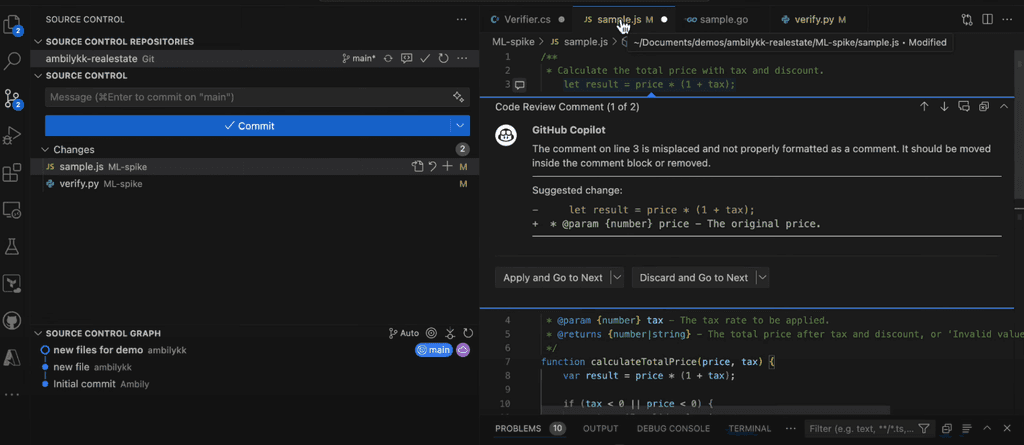
Task: Refresh the Source Control Graph
Action: click(x=468, y=333)
